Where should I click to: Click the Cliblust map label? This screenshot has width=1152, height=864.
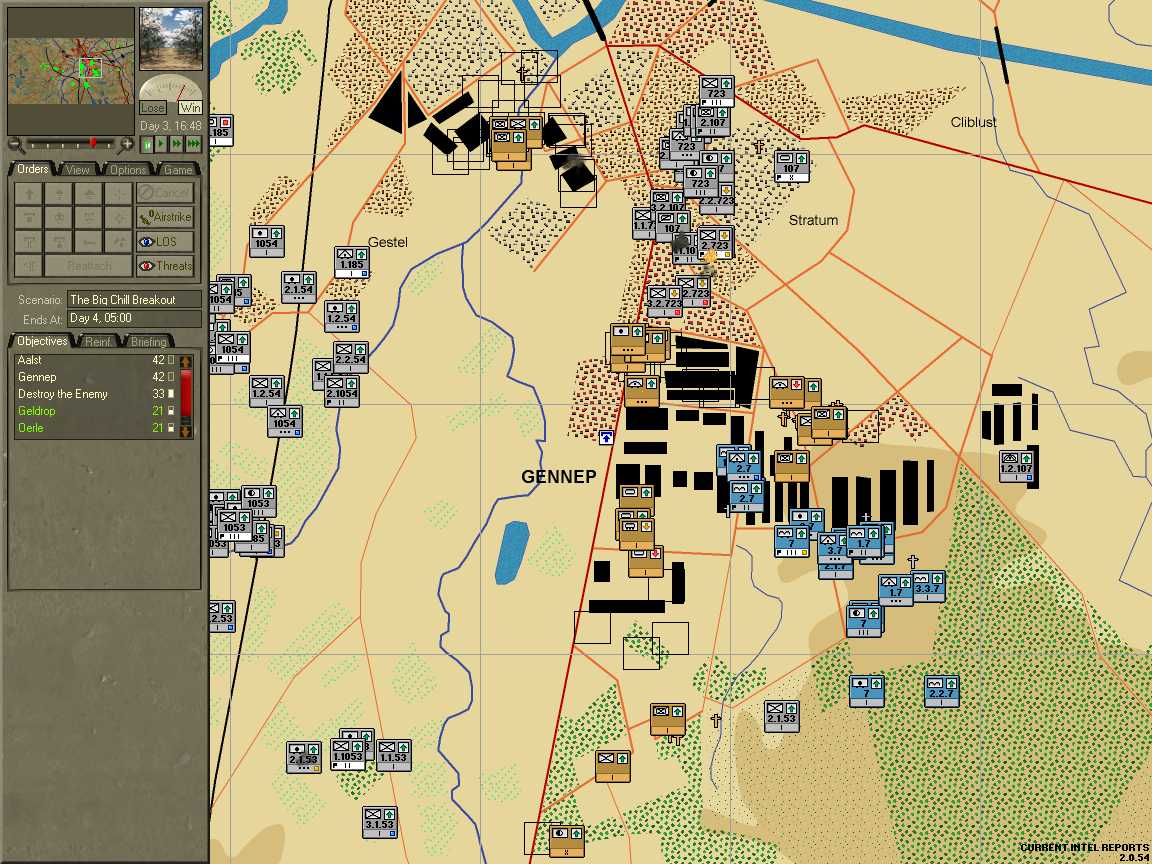(x=973, y=122)
